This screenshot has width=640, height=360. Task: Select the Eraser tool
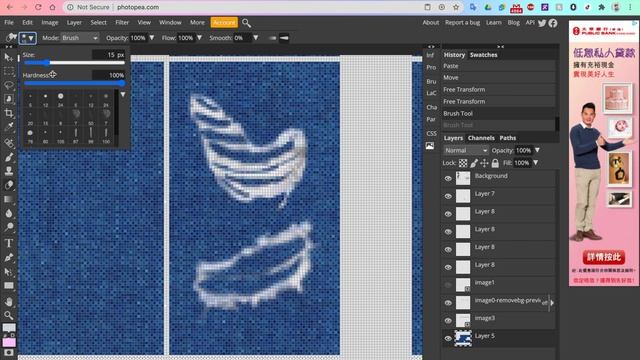tap(9, 185)
